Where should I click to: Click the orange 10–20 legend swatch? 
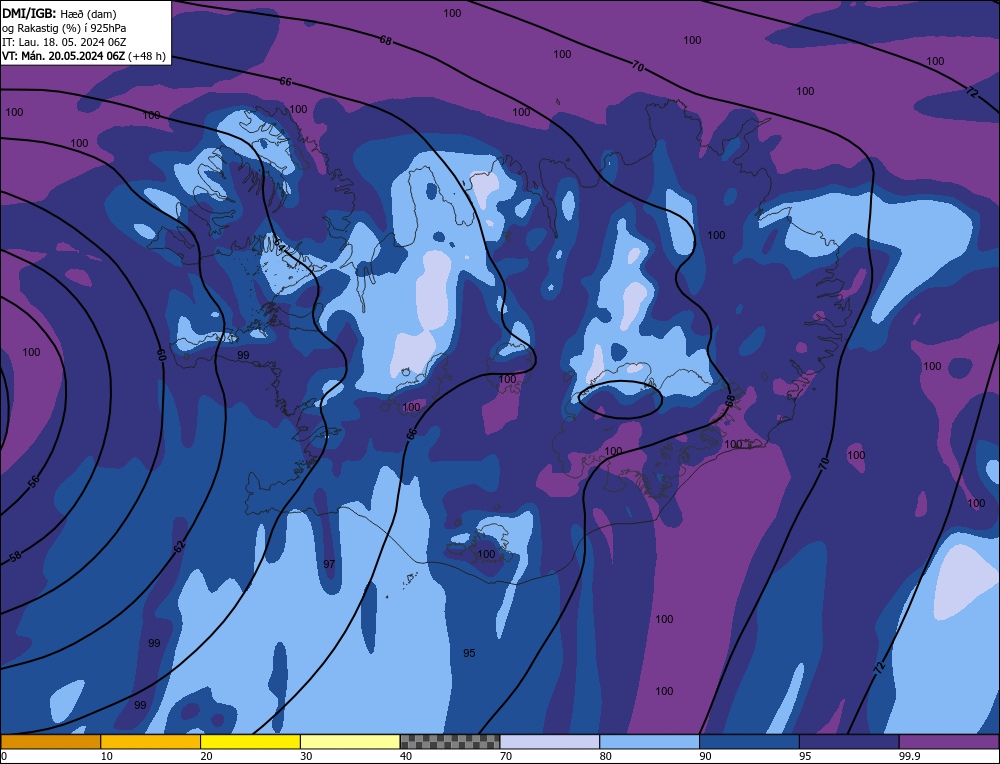coord(151,742)
